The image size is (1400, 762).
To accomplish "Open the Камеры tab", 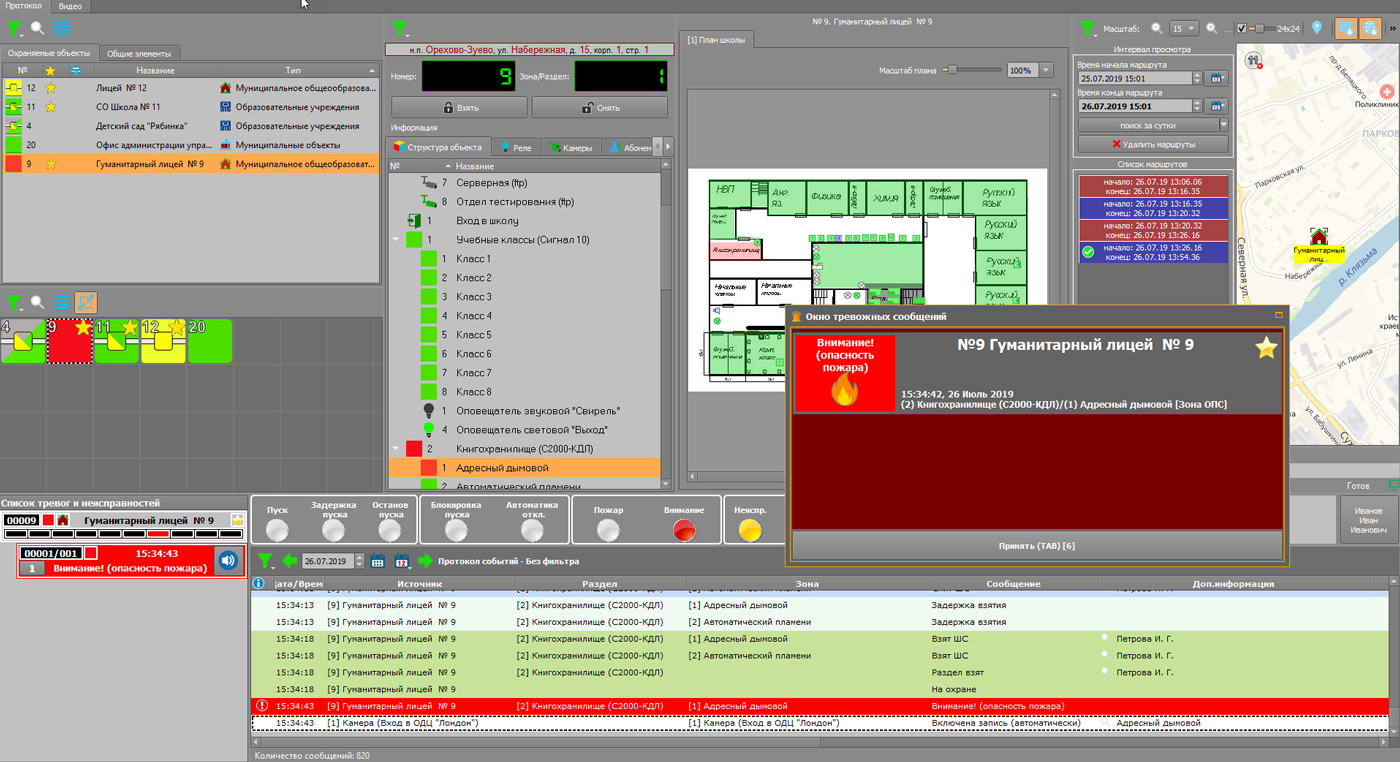I will click(570, 148).
